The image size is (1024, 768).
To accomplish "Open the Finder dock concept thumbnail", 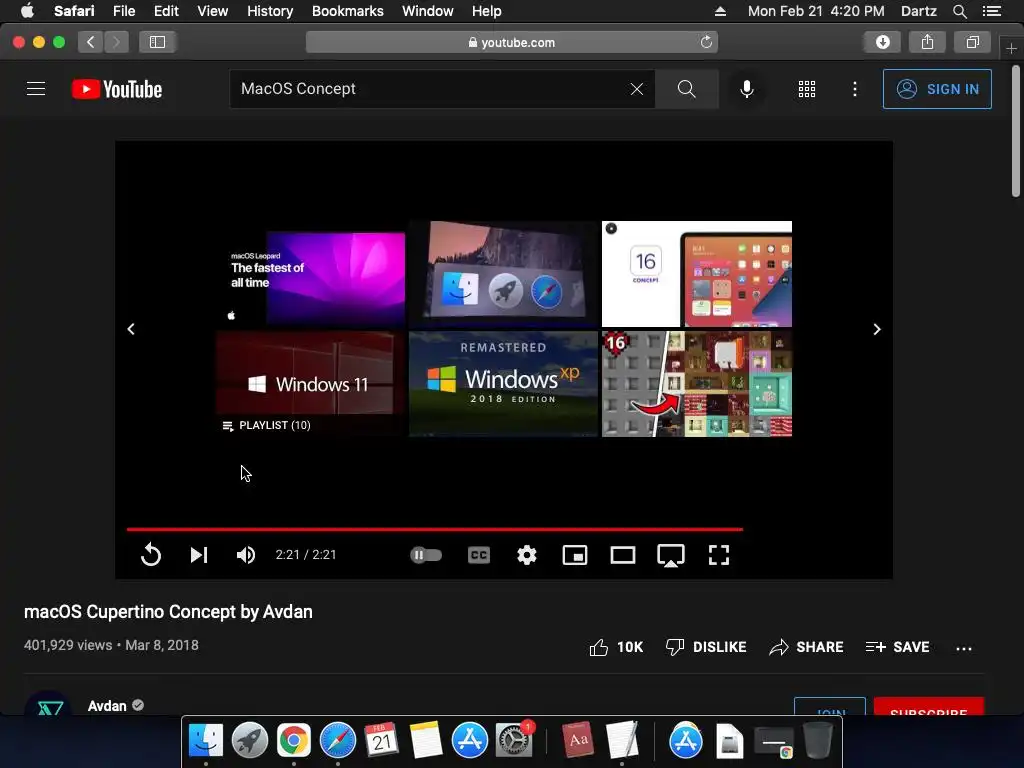I will (504, 274).
